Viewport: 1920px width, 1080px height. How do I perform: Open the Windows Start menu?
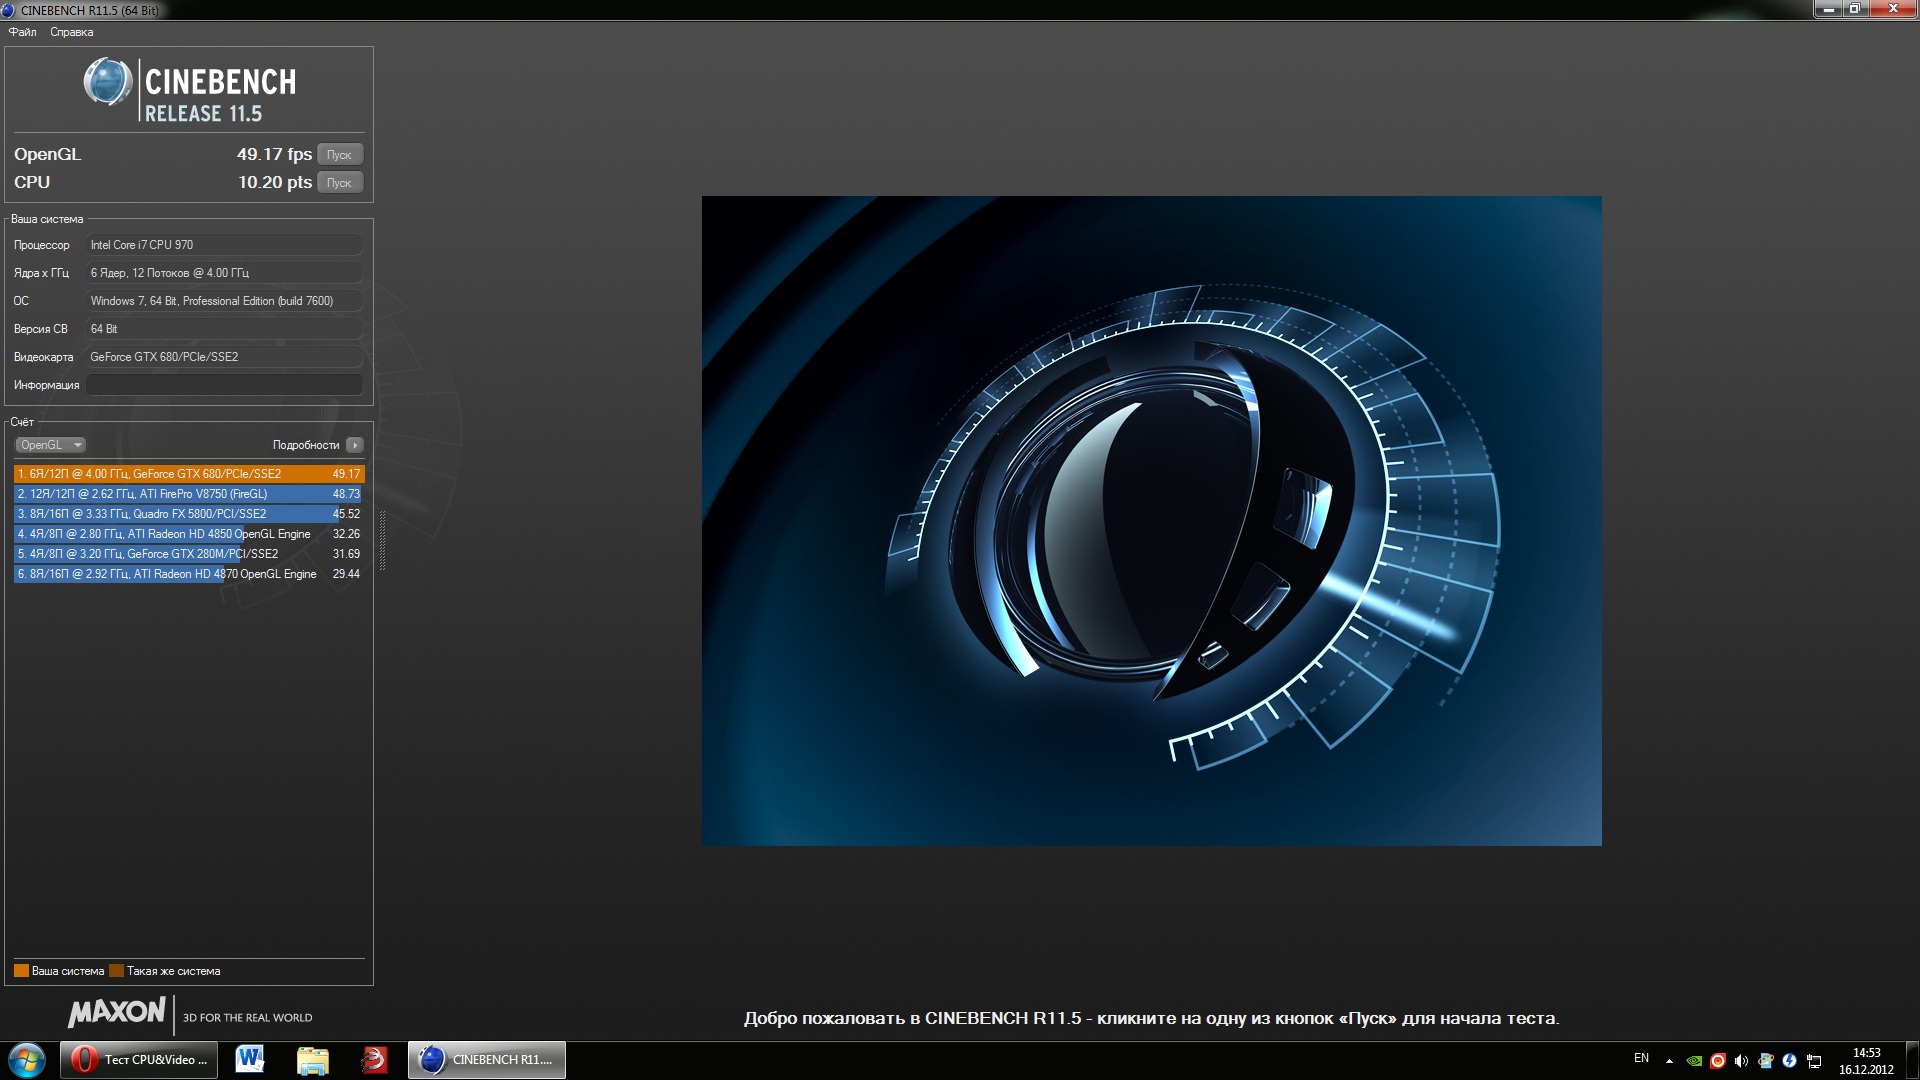[x=27, y=1060]
